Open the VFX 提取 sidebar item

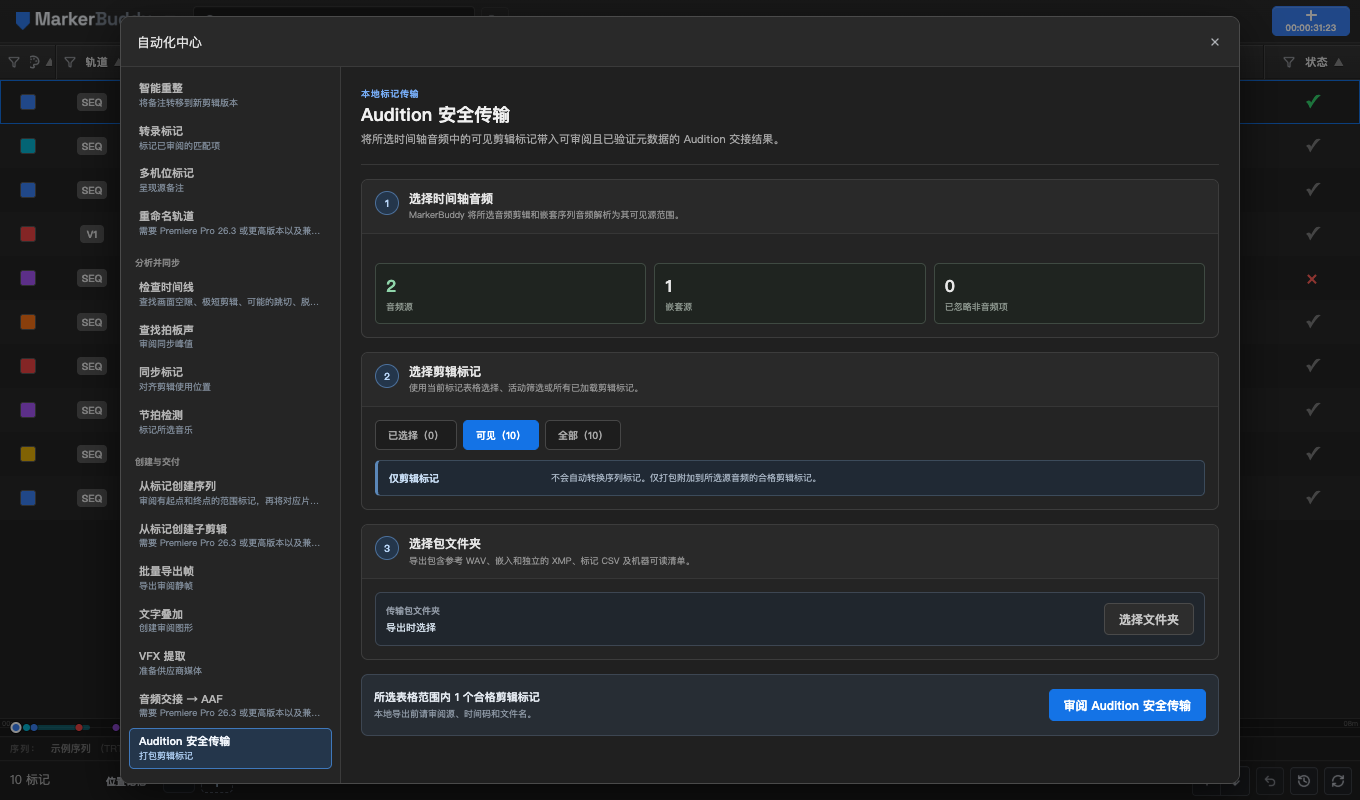[230, 663]
